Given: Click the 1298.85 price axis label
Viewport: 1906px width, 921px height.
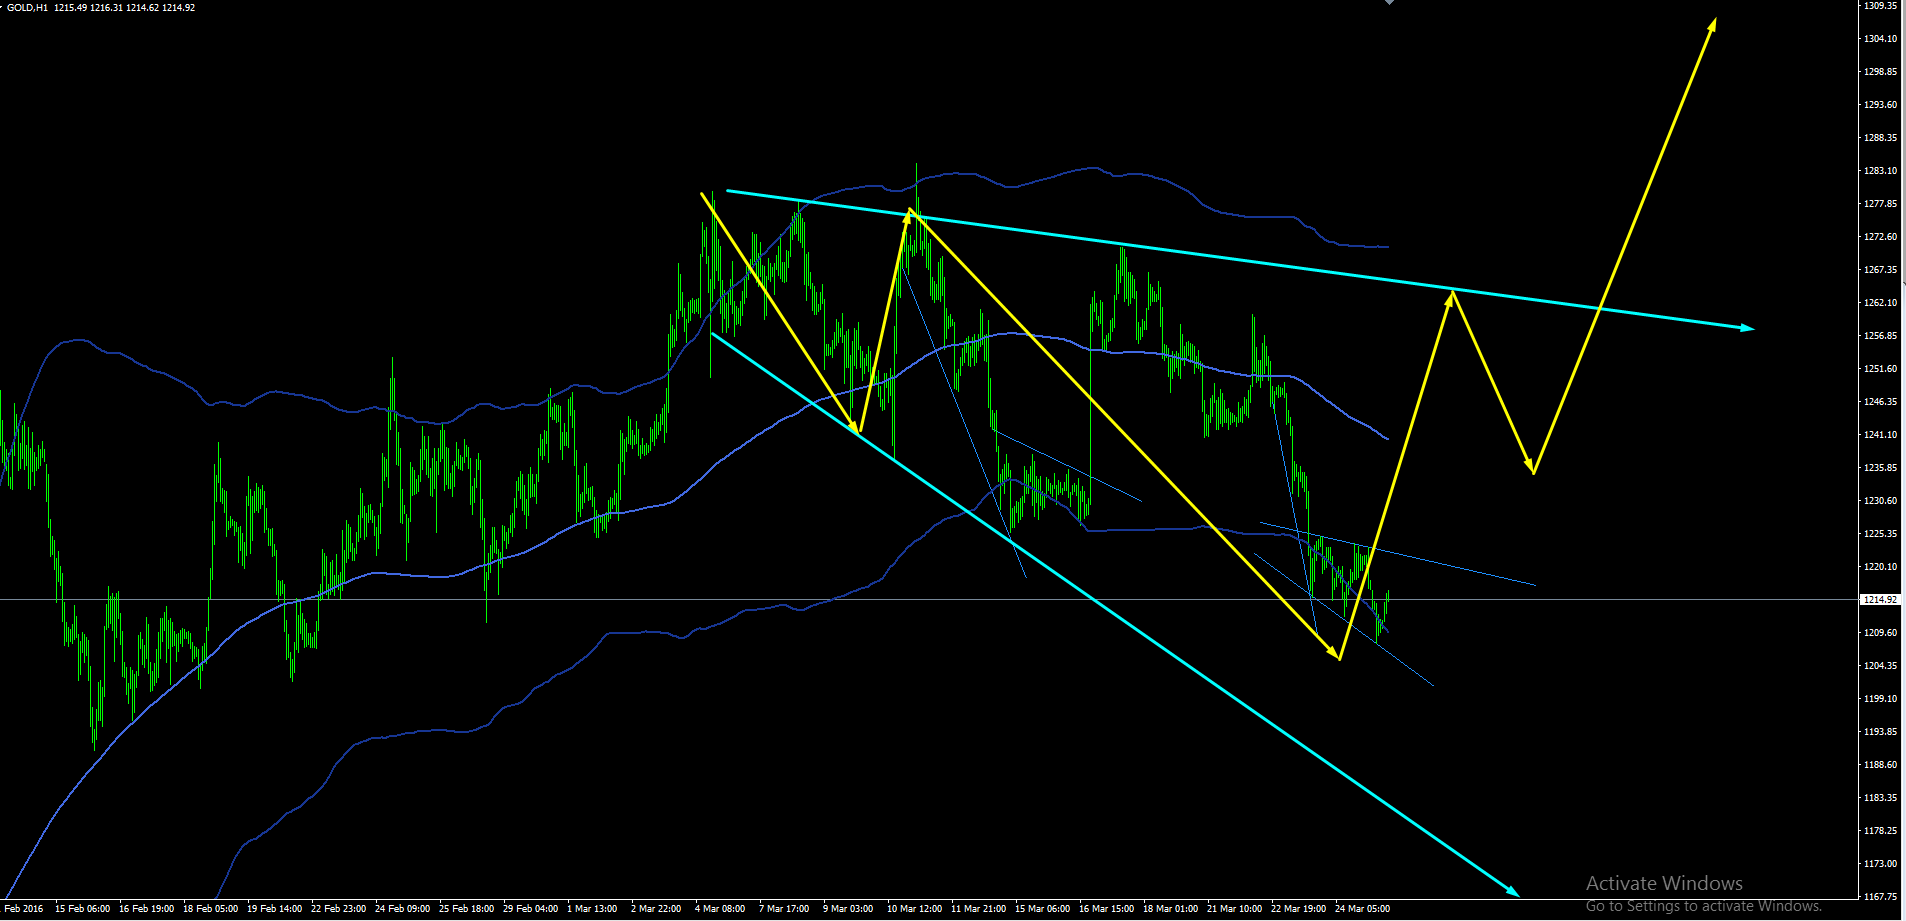Looking at the screenshot, I should (x=1881, y=72).
